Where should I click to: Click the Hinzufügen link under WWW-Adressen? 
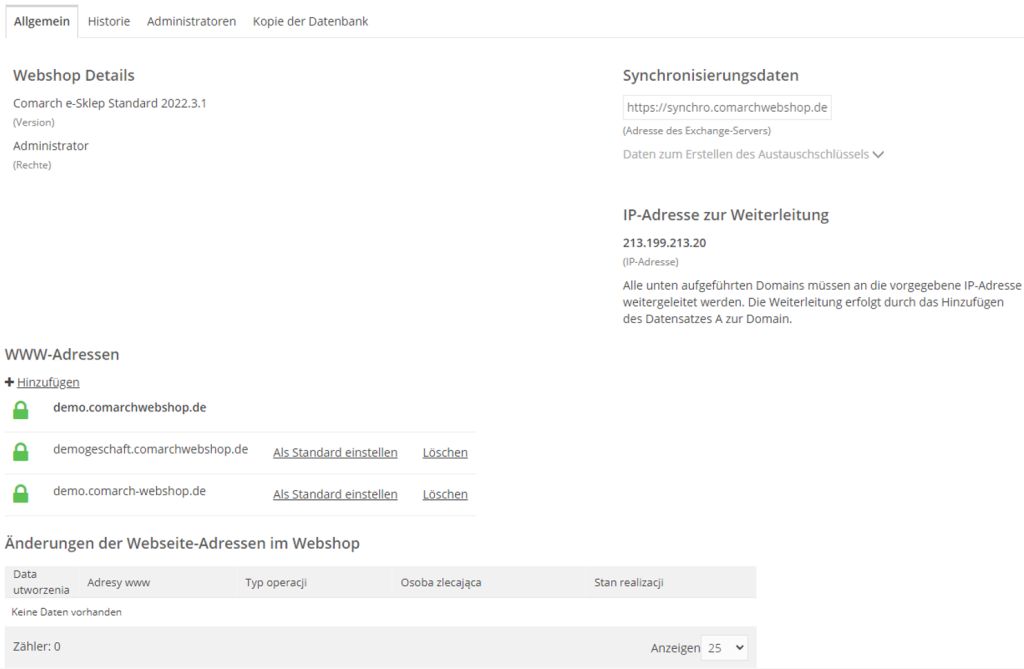[48, 382]
